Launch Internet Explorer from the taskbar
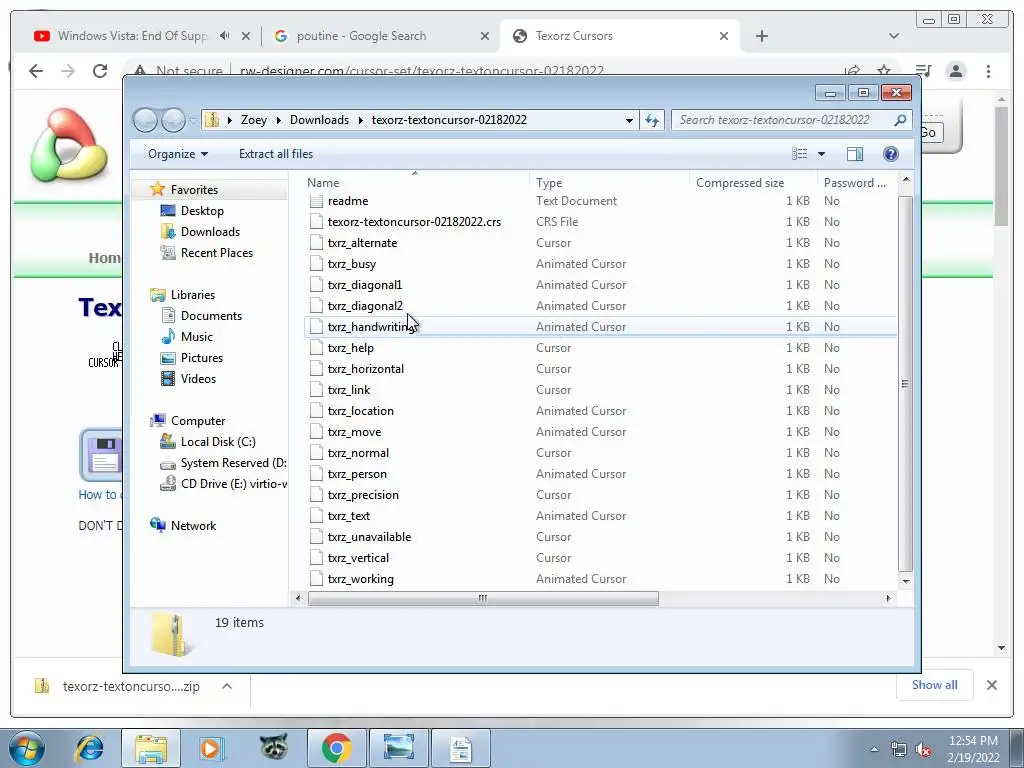This screenshot has width=1024, height=768. point(89,748)
